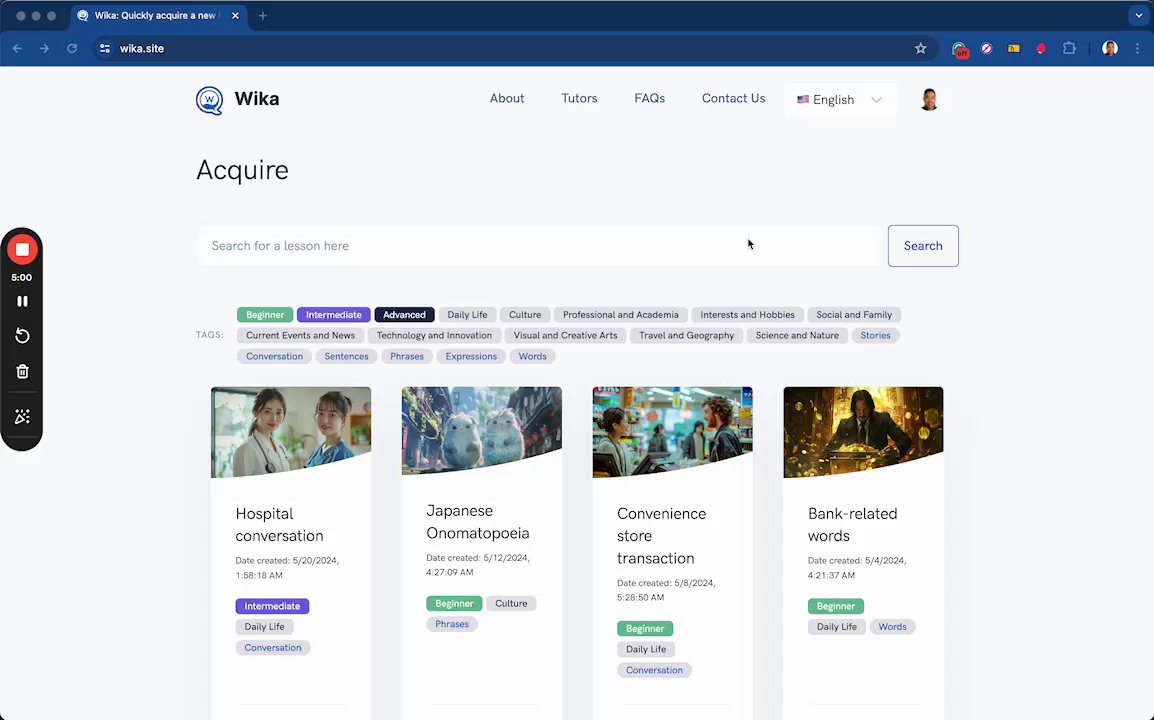Open the Hospital conversation lesson thumbnail
Image resolution: width=1154 pixels, height=720 pixels.
click(291, 432)
